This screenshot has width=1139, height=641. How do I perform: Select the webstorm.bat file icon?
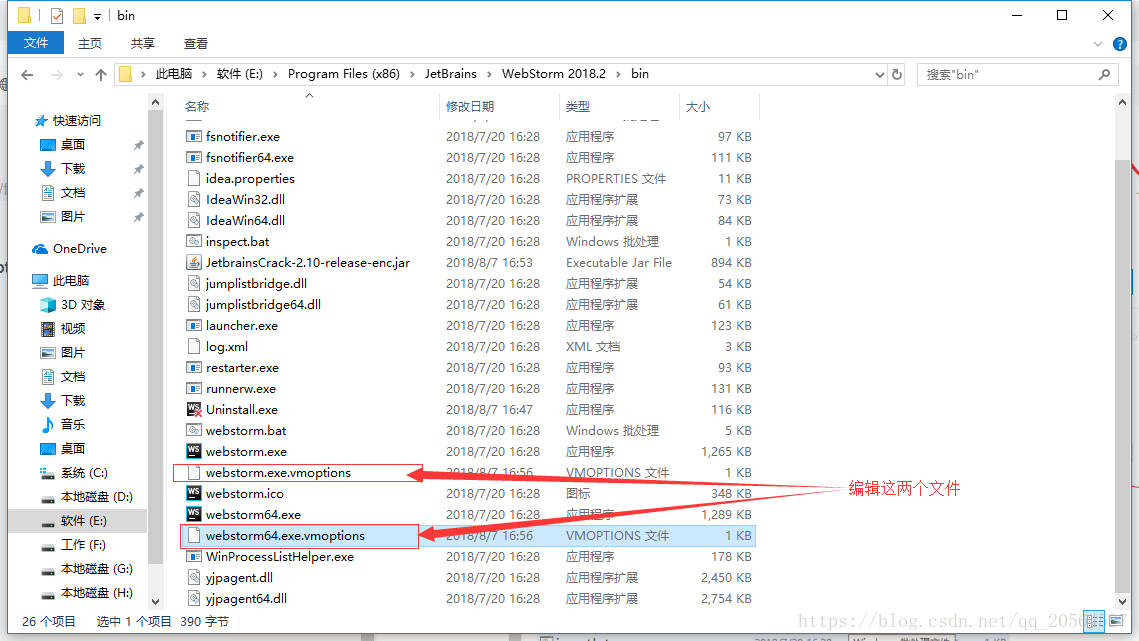click(193, 430)
